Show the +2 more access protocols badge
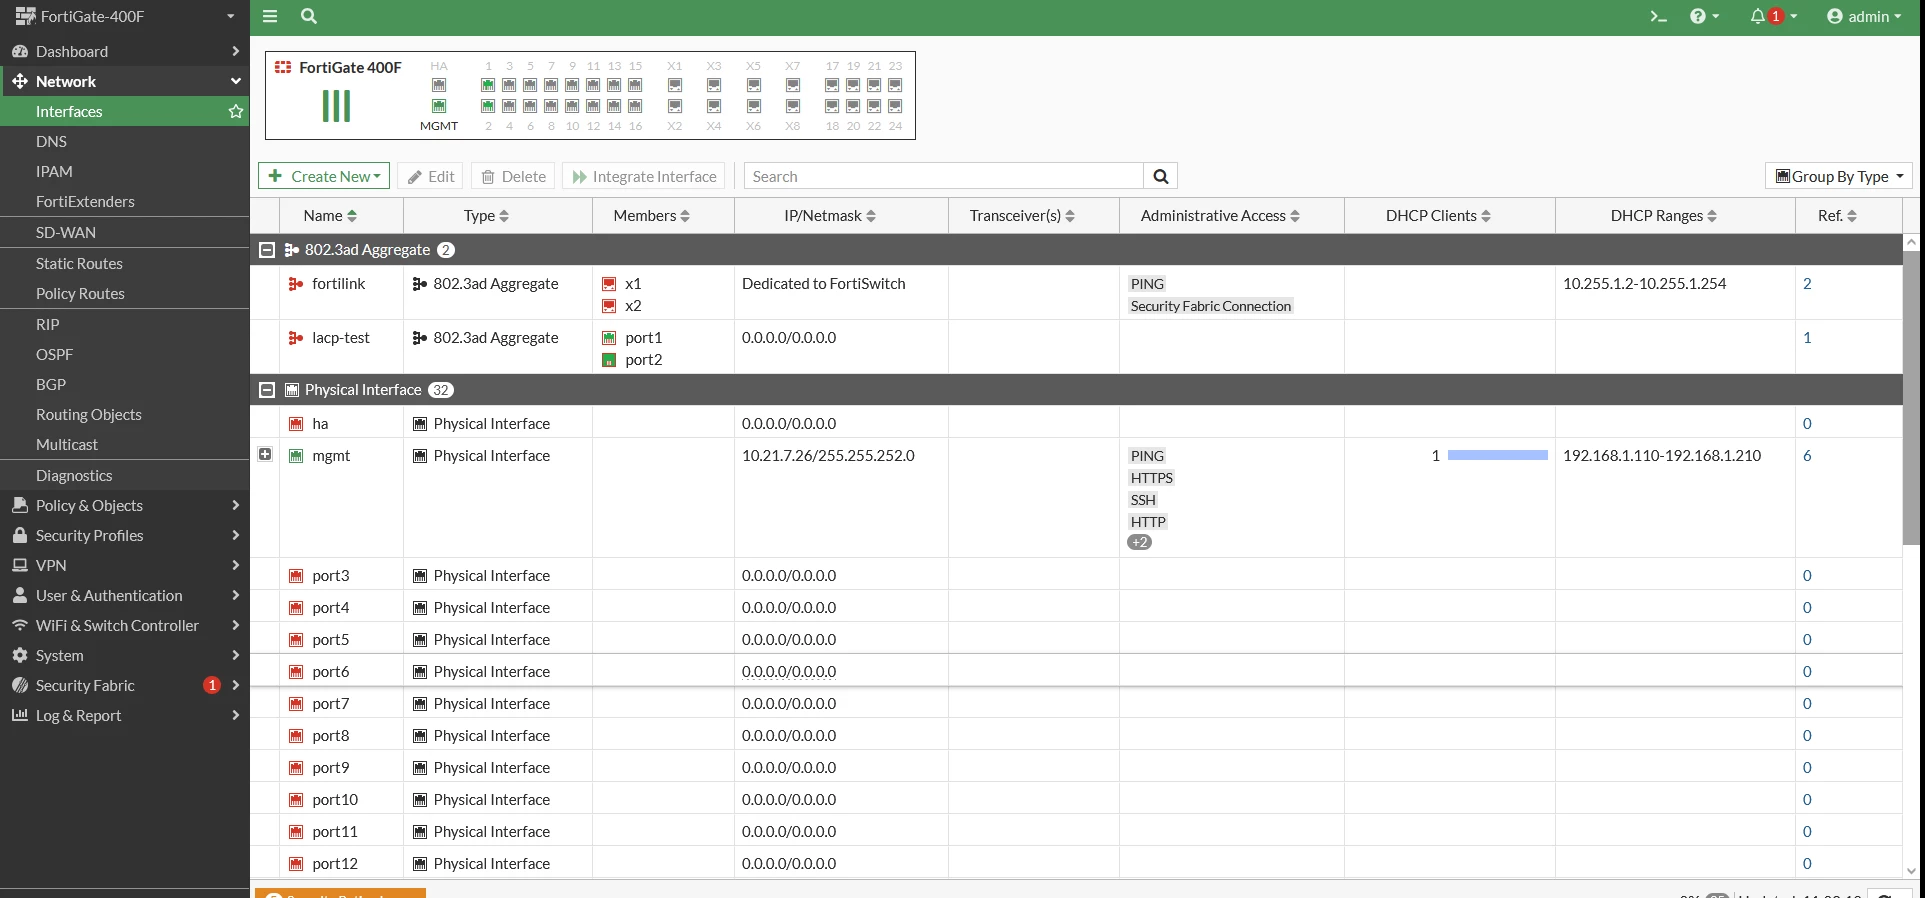Image resolution: width=1925 pixels, height=898 pixels. click(1140, 542)
